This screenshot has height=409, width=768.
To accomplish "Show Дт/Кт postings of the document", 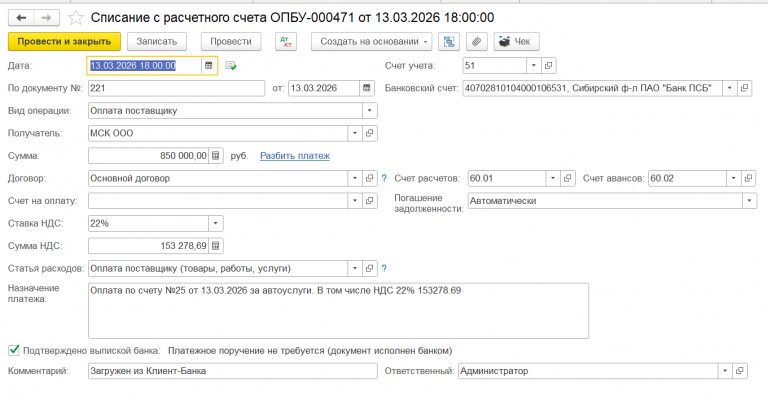I will (286, 42).
